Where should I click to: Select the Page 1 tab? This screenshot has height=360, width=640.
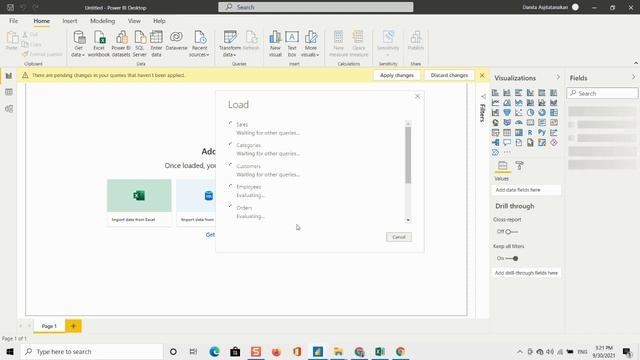pyautogui.click(x=49, y=326)
